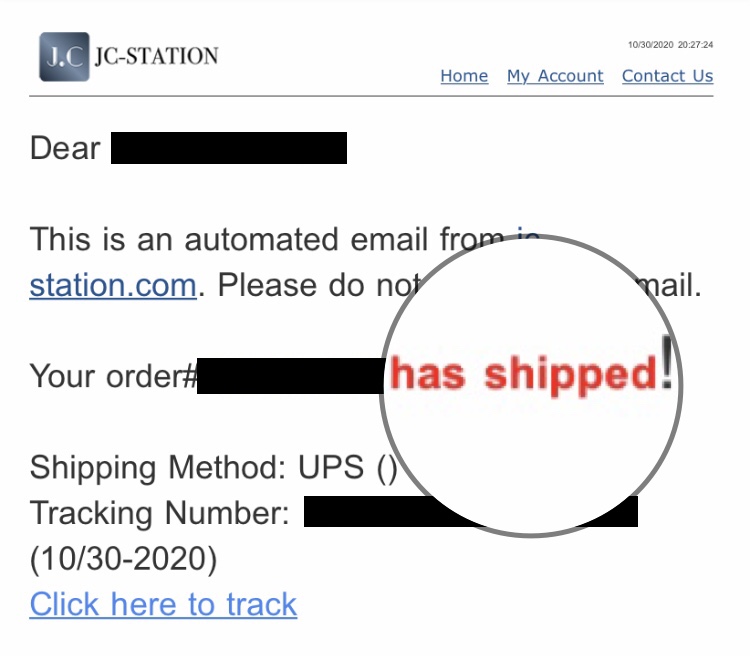This screenshot has width=750, height=656.
Task: Click the blacked-out tracking number bar
Action: [471, 511]
